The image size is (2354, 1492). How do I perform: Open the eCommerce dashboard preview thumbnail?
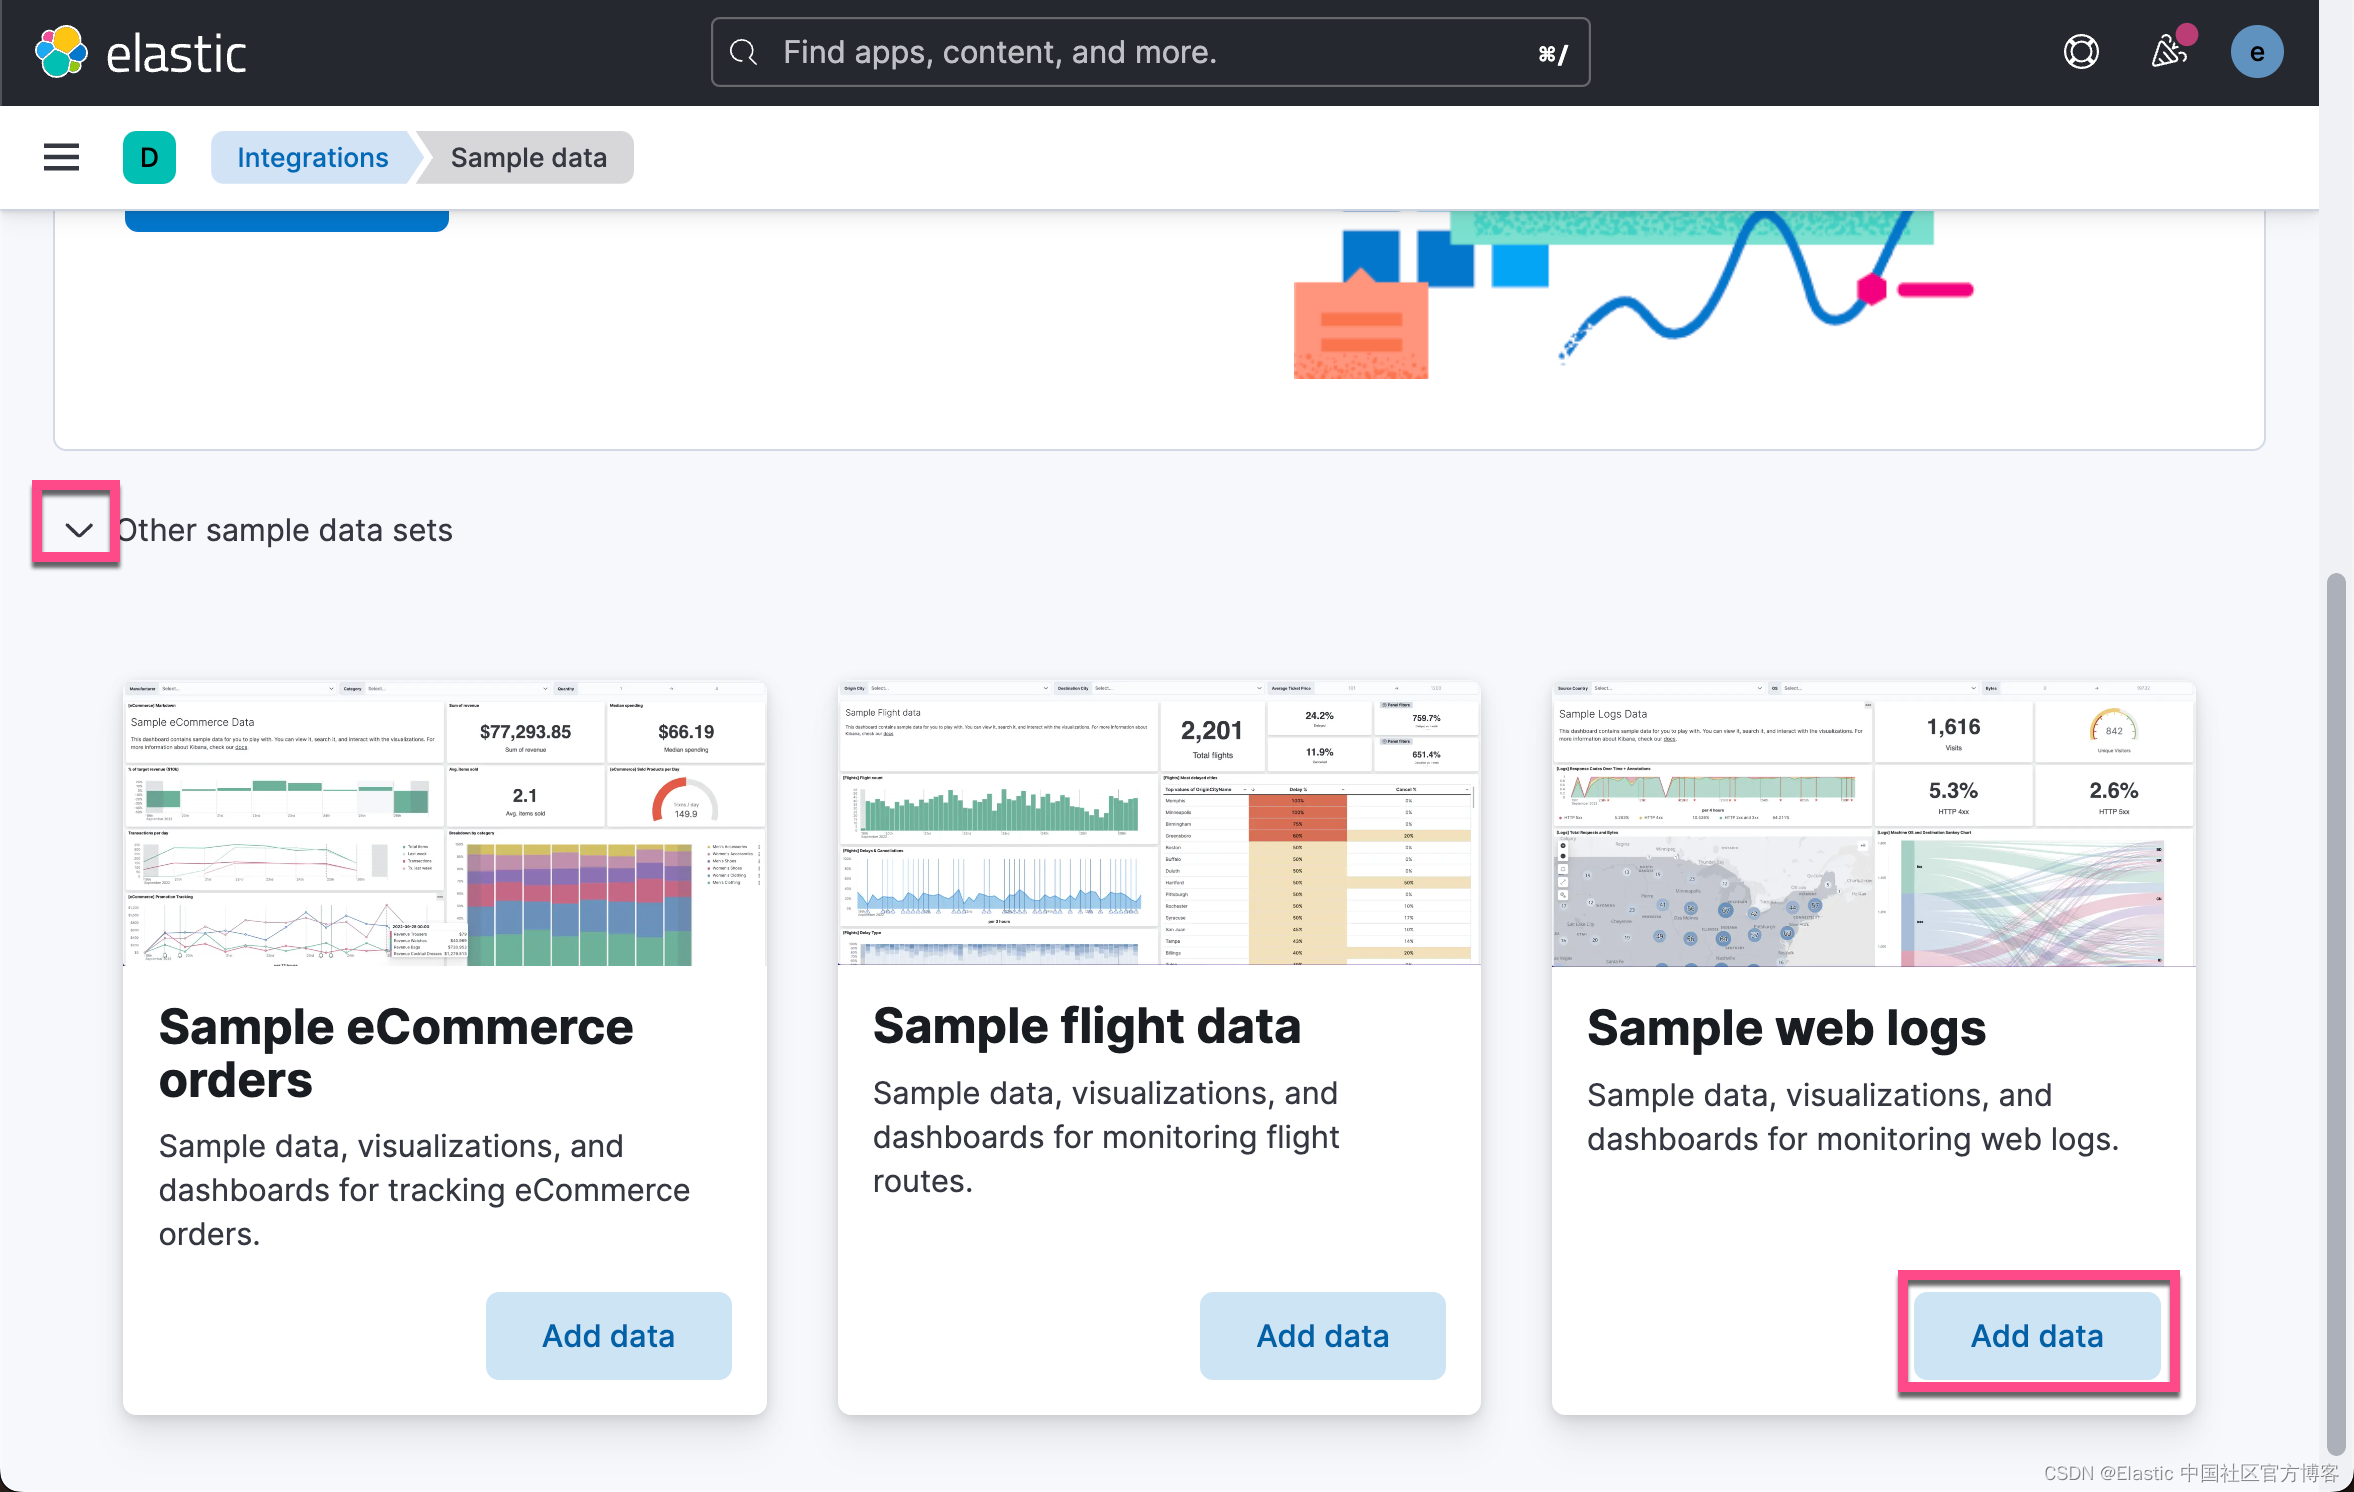(445, 823)
